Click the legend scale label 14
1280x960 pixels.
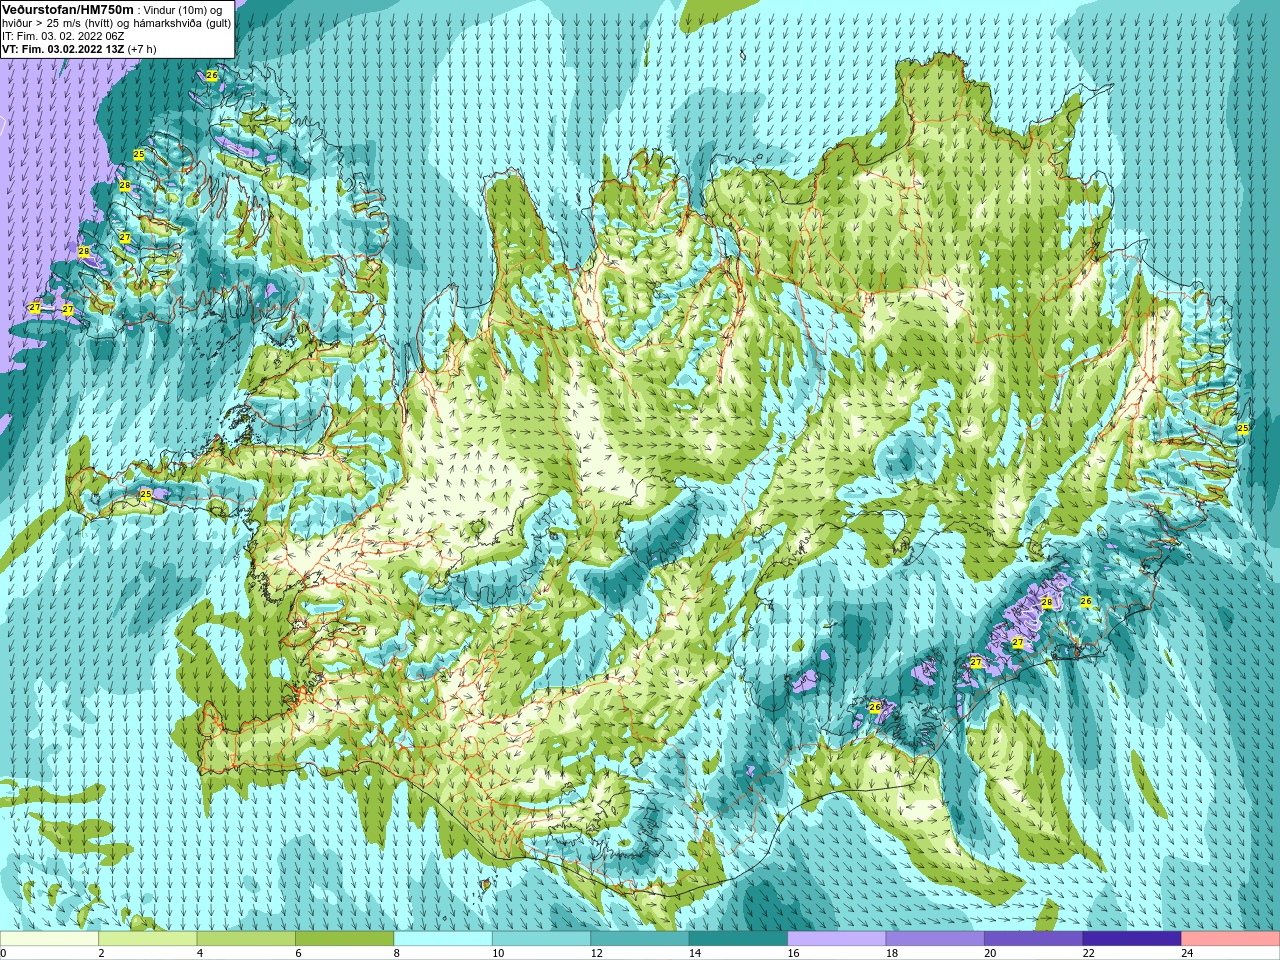click(x=695, y=953)
